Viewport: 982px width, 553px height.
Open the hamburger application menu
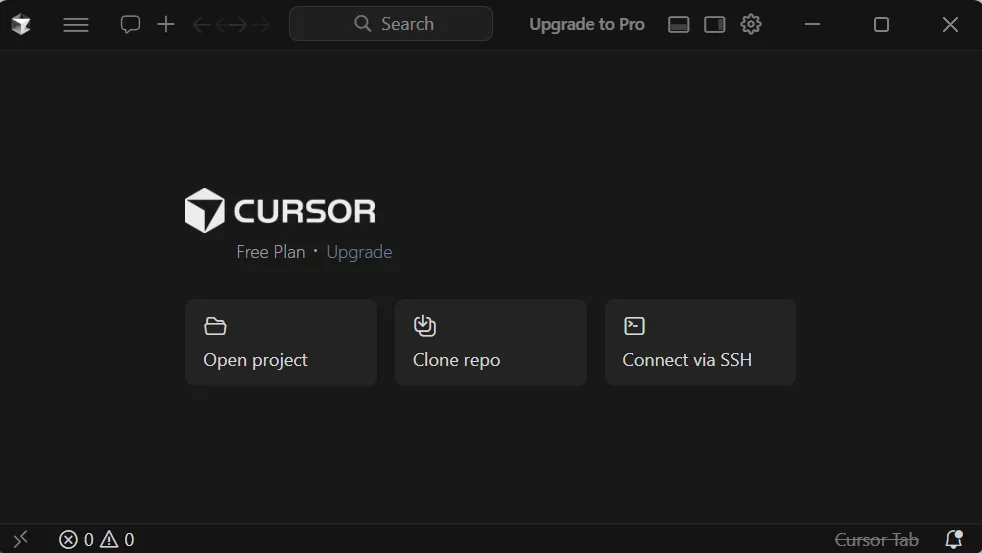[76, 24]
